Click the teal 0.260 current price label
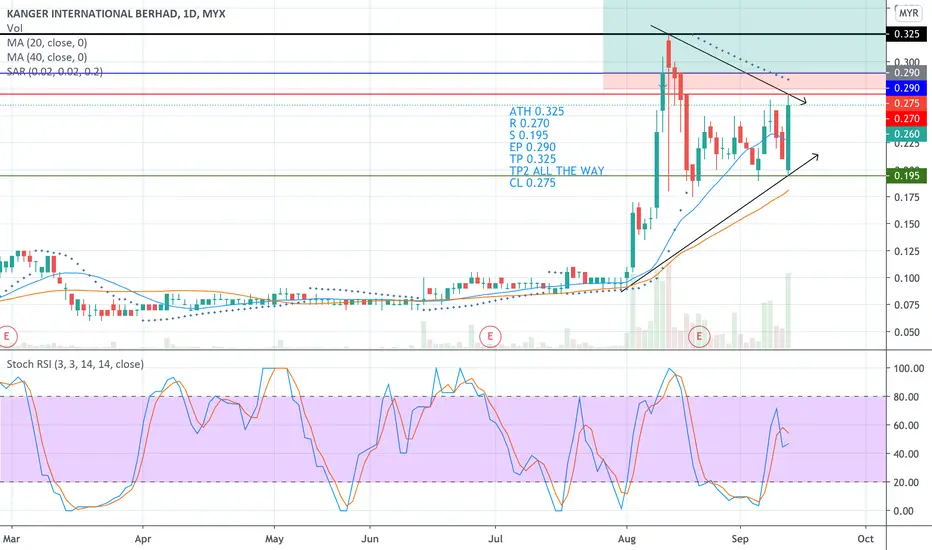This screenshot has height=550, width=932. click(x=906, y=134)
